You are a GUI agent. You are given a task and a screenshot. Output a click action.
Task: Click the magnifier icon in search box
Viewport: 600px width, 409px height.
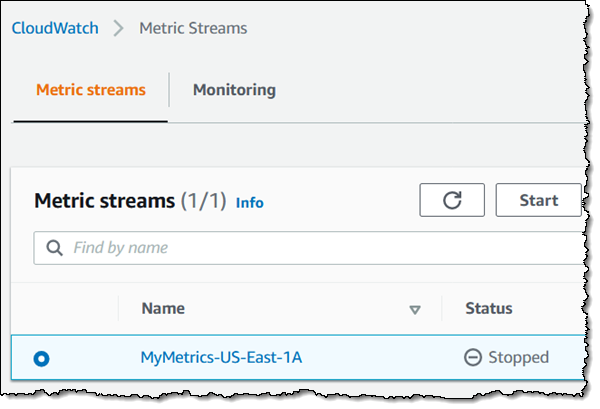(x=53, y=247)
